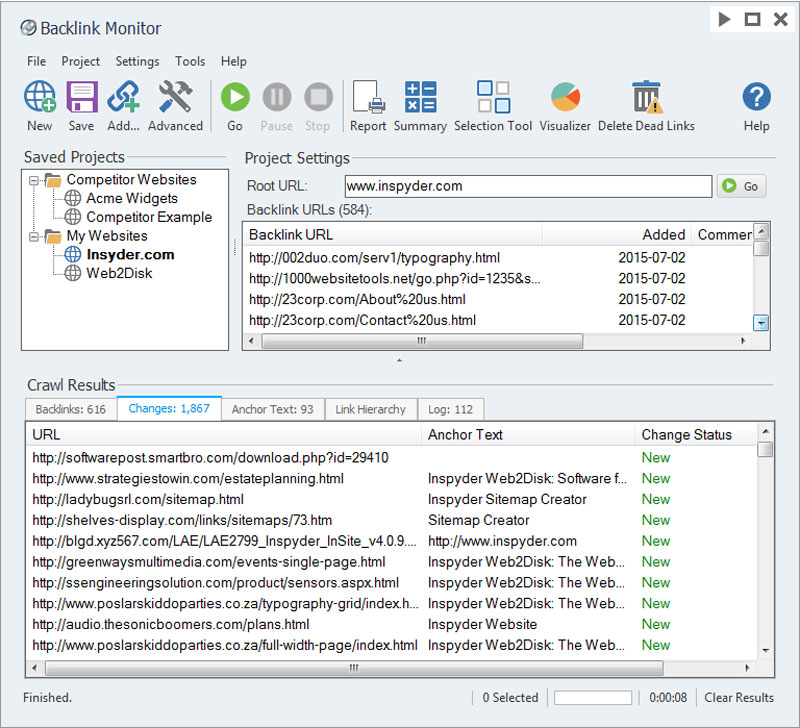Click the status bar progress bar

click(x=593, y=697)
